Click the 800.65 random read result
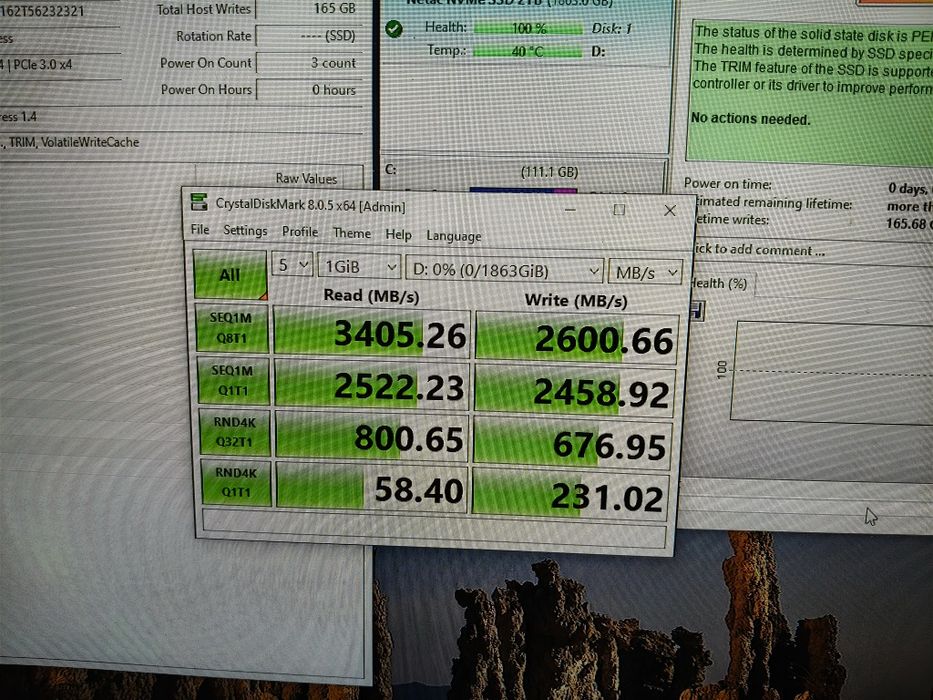Image resolution: width=933 pixels, height=700 pixels. tap(372, 438)
